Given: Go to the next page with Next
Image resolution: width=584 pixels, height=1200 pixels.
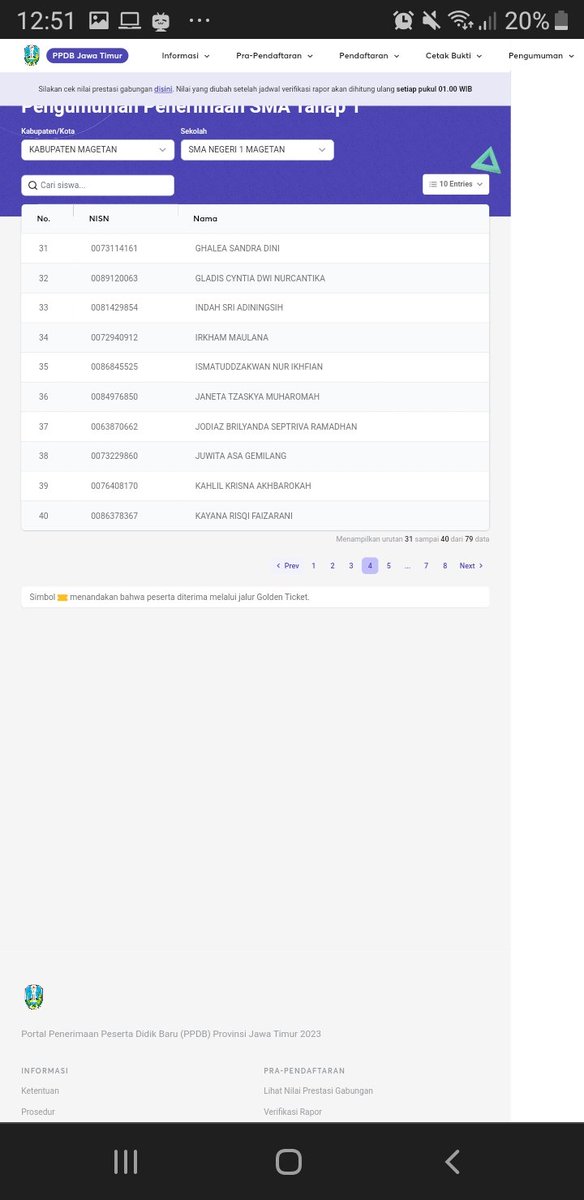Looking at the screenshot, I should tap(471, 566).
